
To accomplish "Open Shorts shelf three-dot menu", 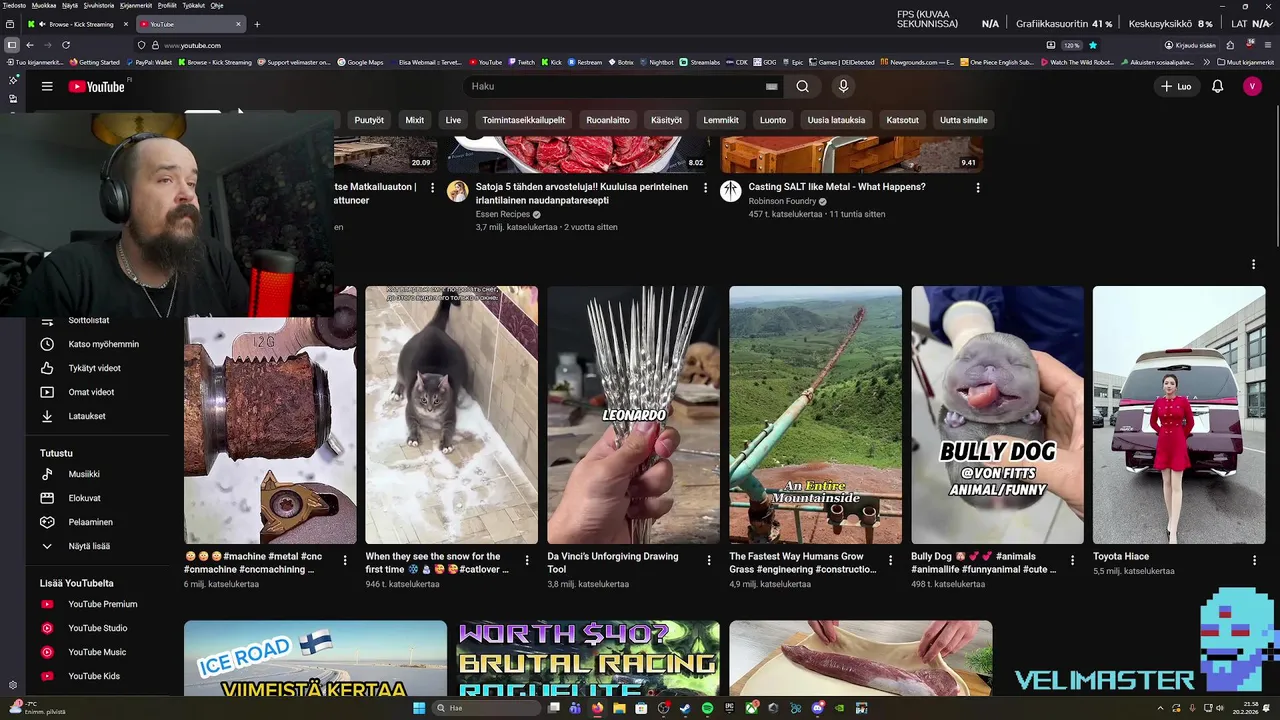I will pos(1253,265).
